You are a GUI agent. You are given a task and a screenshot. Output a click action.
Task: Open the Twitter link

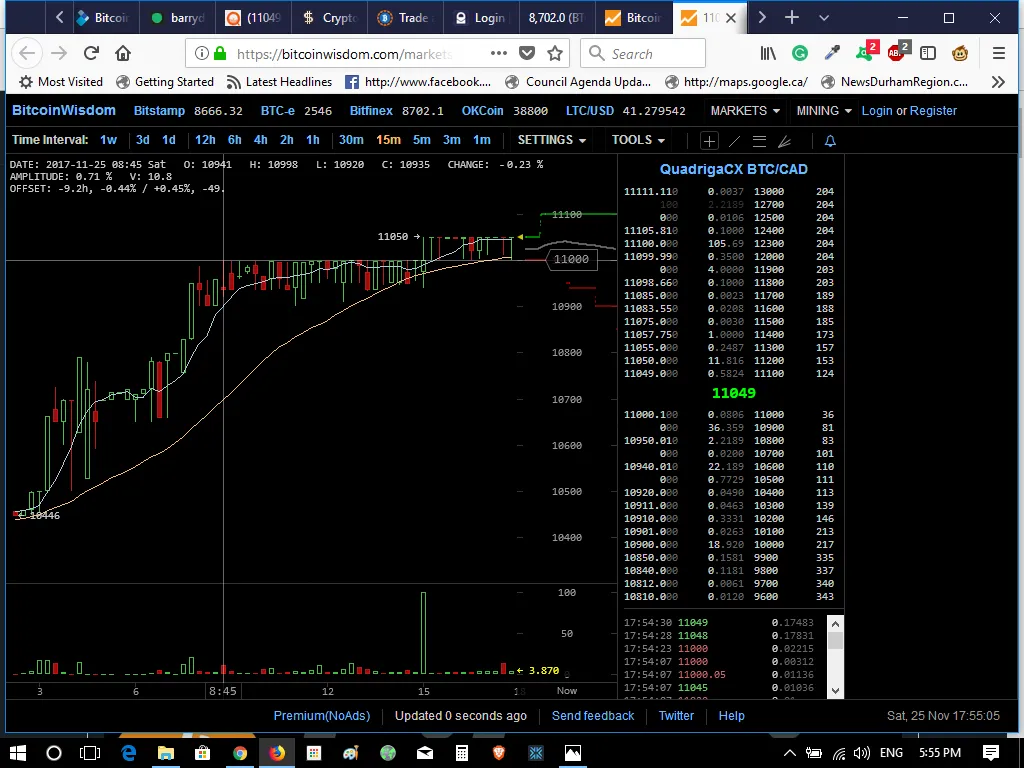[x=676, y=716]
